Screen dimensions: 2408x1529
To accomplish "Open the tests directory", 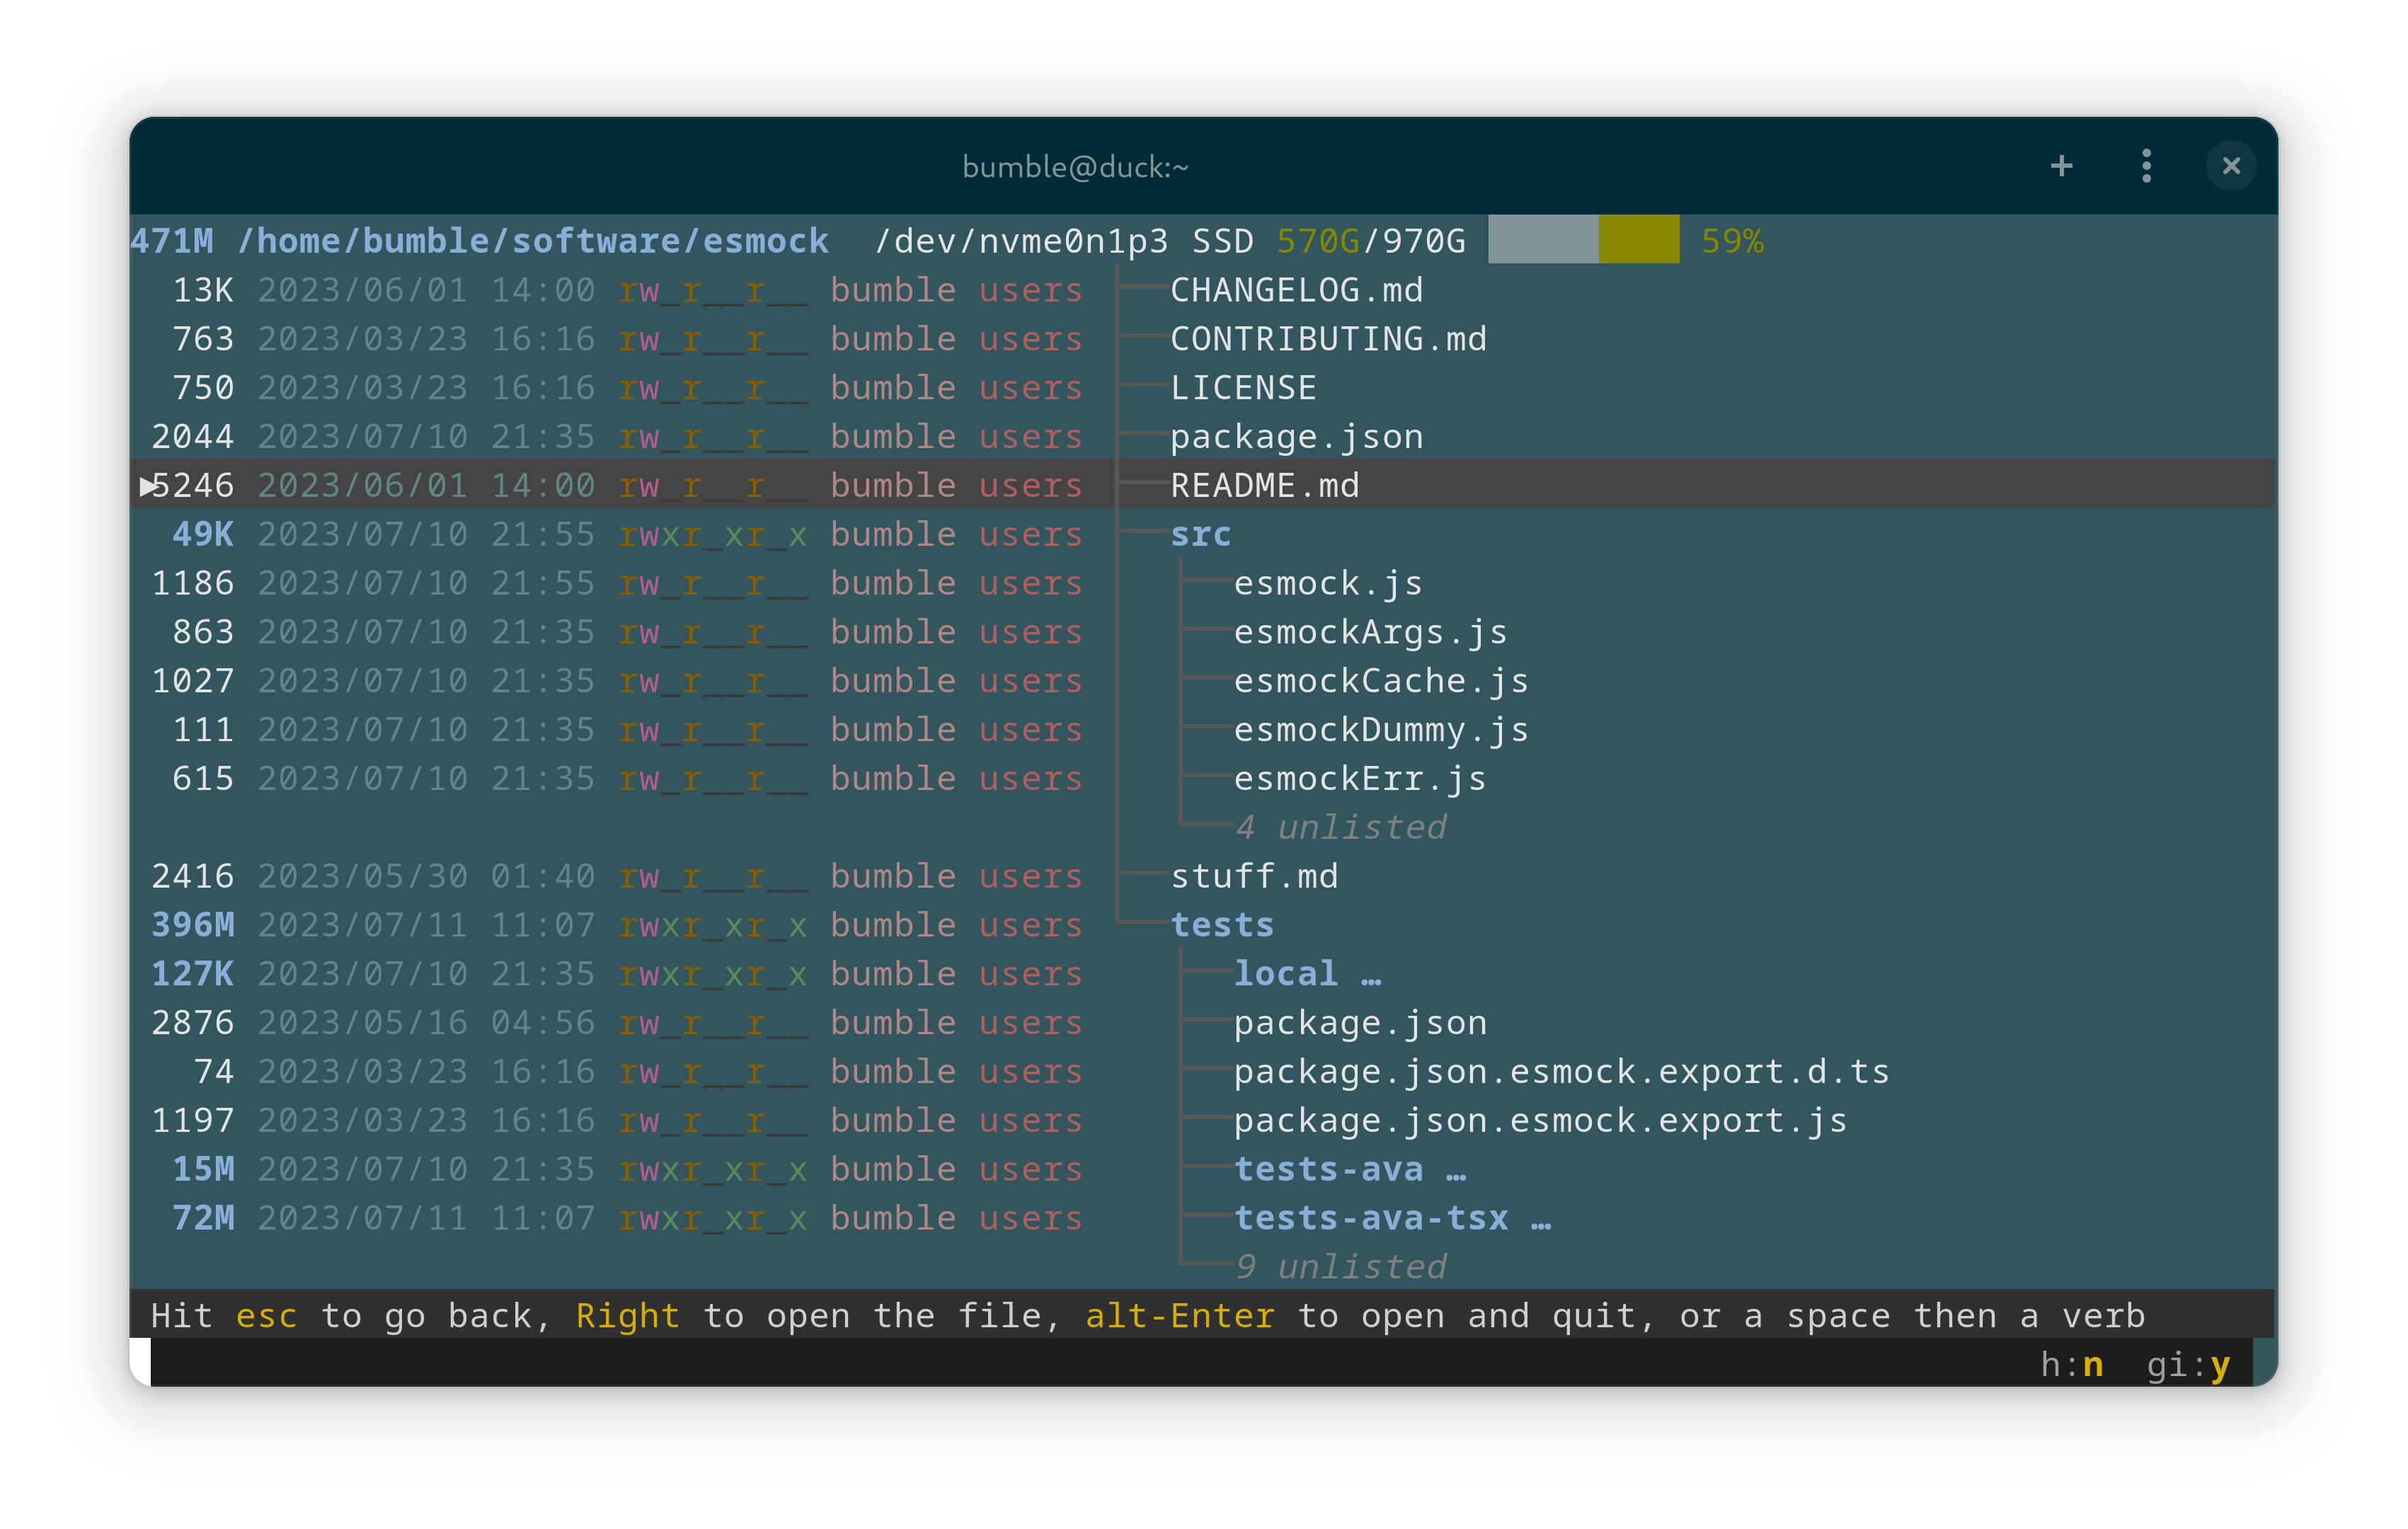I will [x=1222, y=923].
